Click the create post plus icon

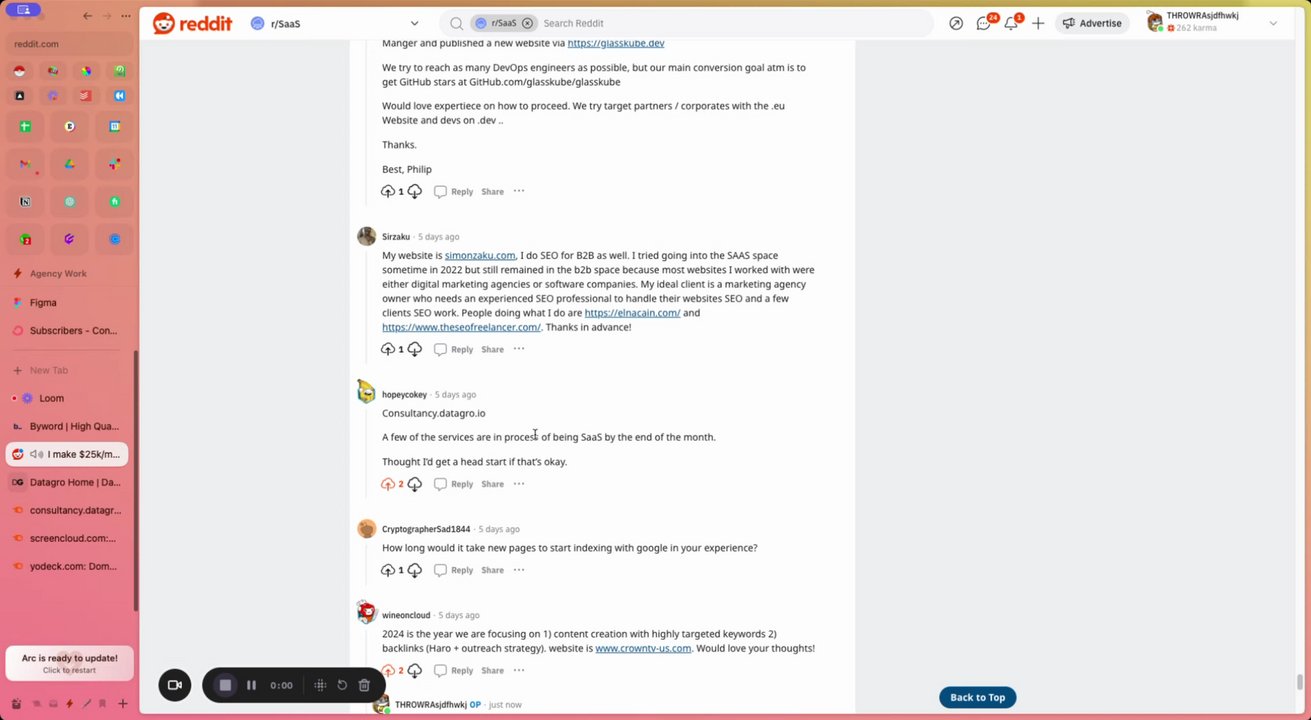pyautogui.click(x=1038, y=23)
